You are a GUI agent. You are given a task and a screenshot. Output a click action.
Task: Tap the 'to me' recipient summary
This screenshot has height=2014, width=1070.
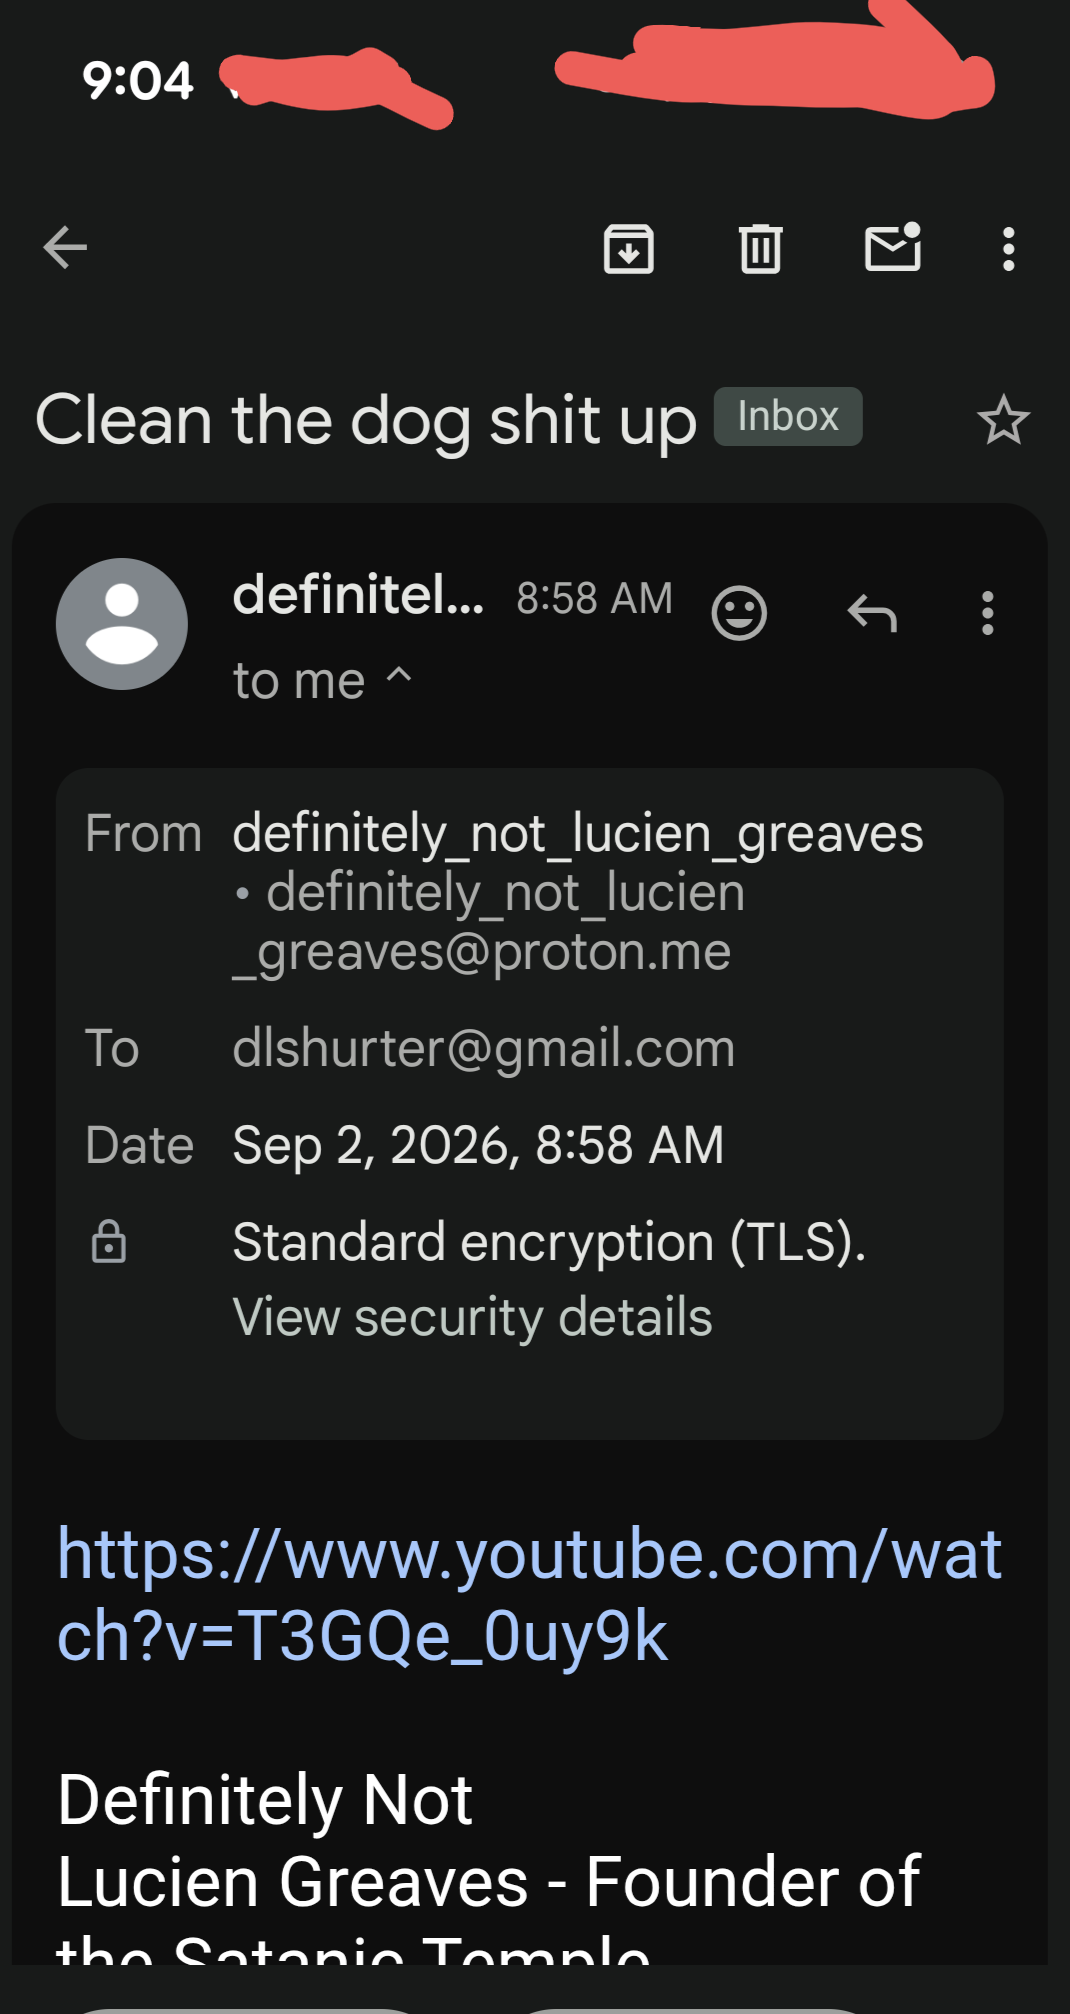299,681
